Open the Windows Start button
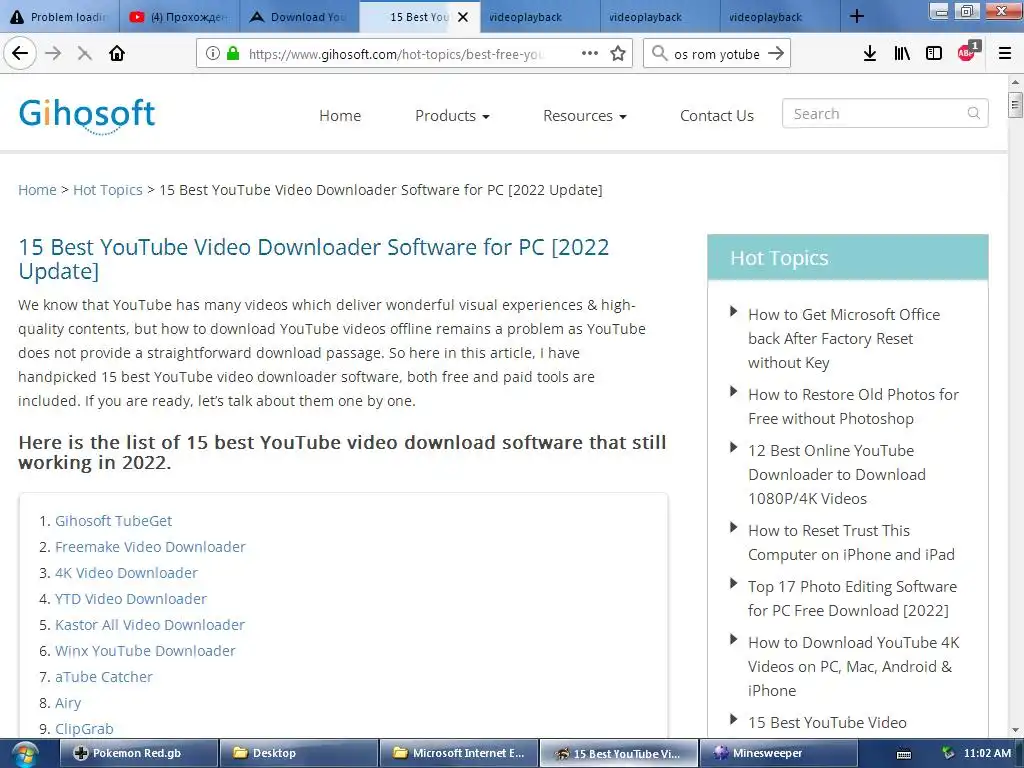Viewport: 1024px width, 768px height. [24, 754]
